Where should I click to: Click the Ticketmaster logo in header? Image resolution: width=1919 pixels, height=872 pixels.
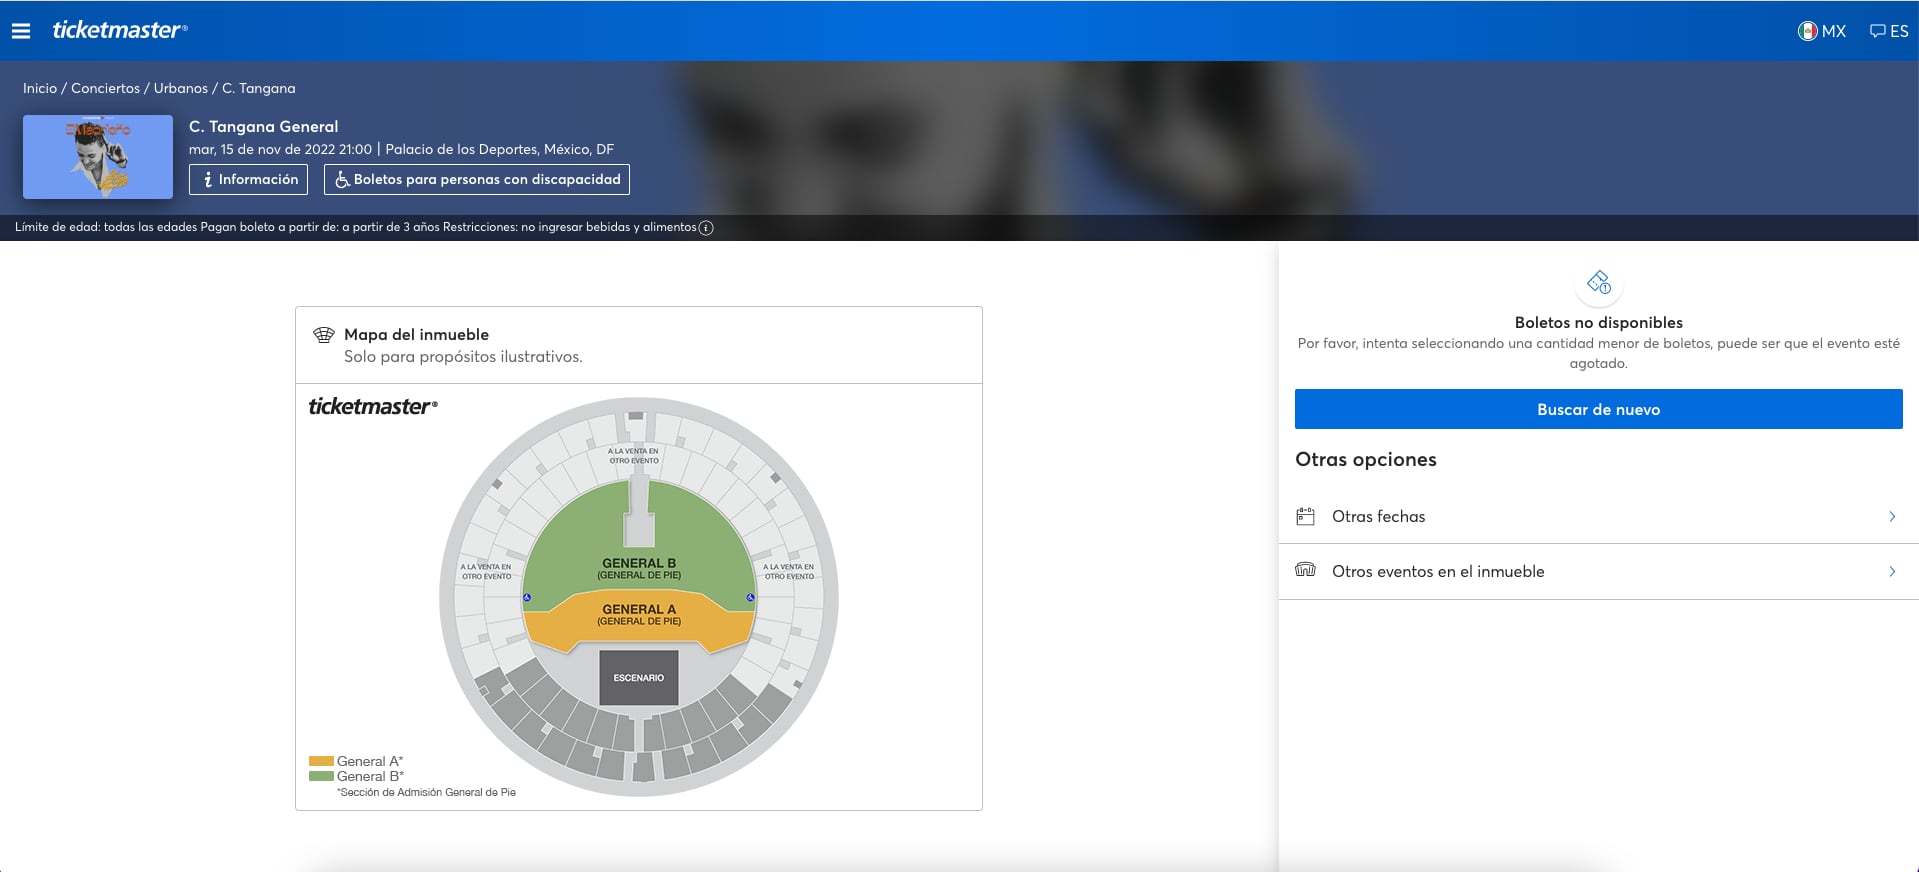(119, 31)
